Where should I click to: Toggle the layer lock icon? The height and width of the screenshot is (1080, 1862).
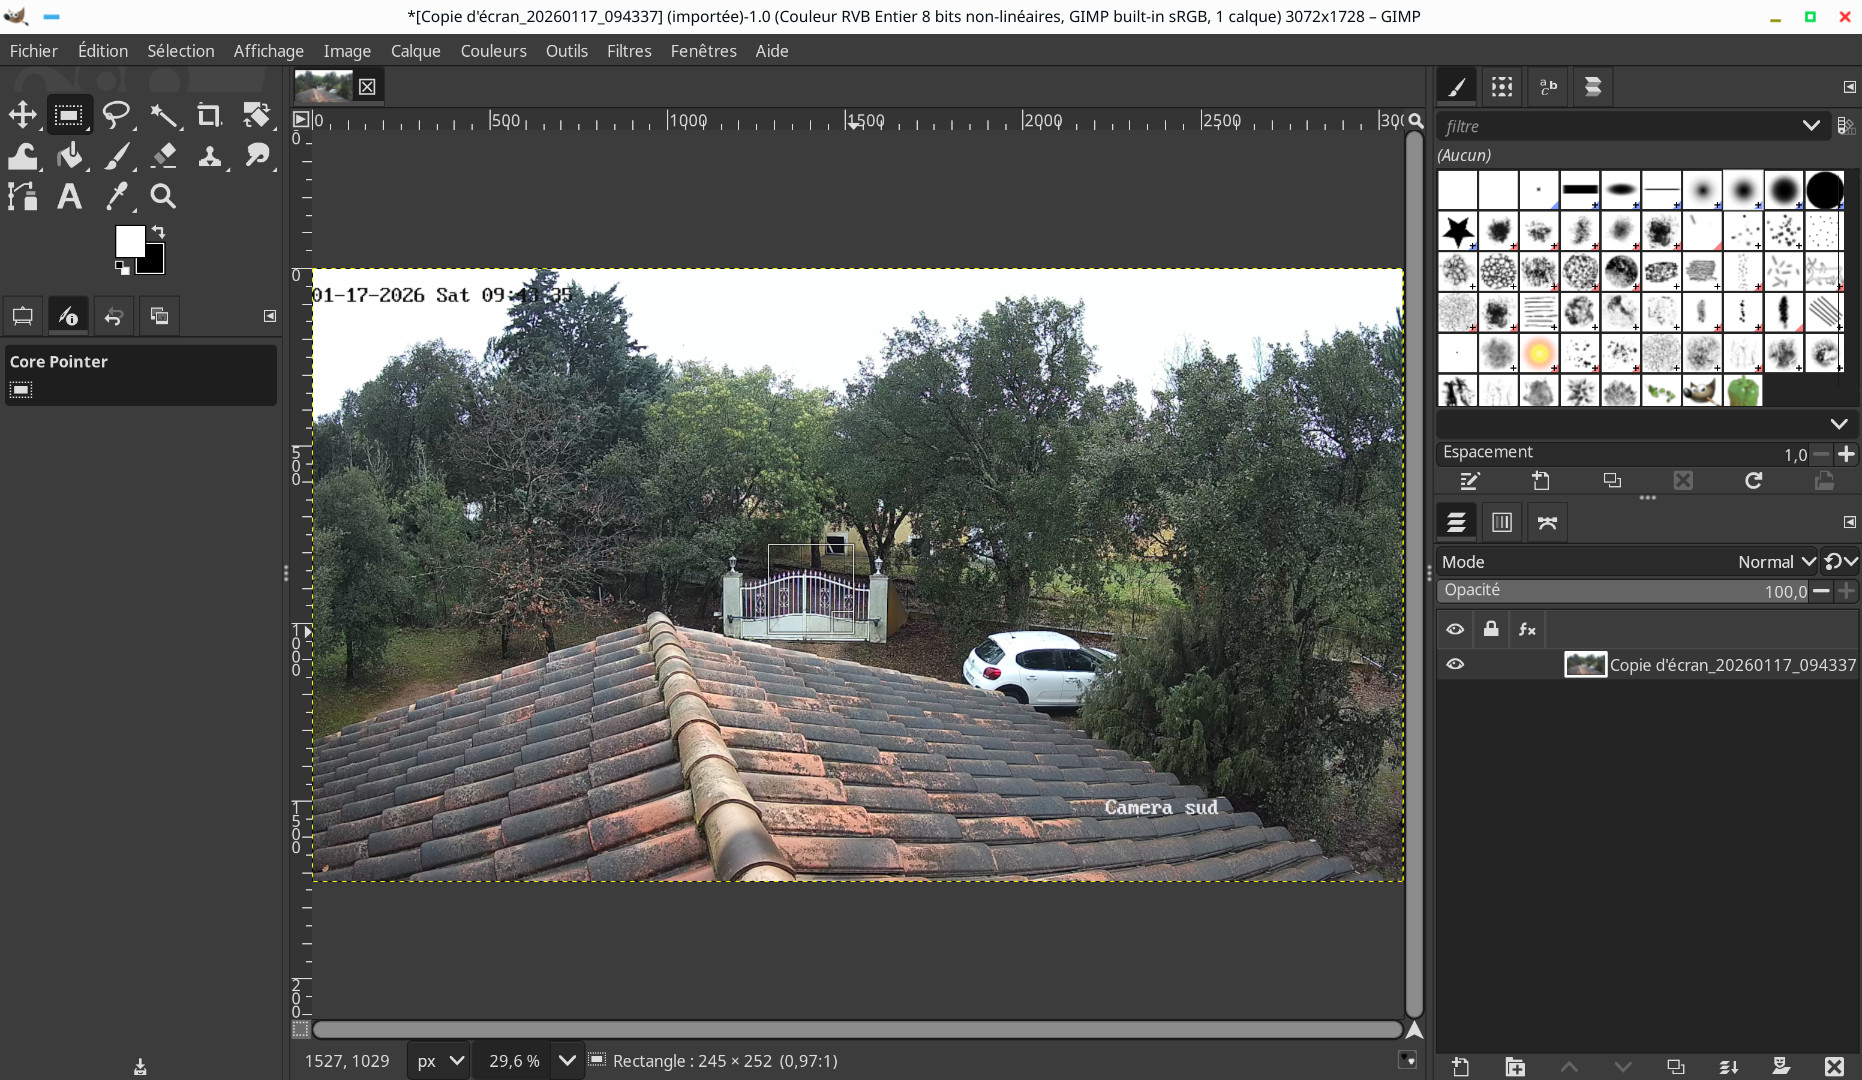(x=1491, y=629)
